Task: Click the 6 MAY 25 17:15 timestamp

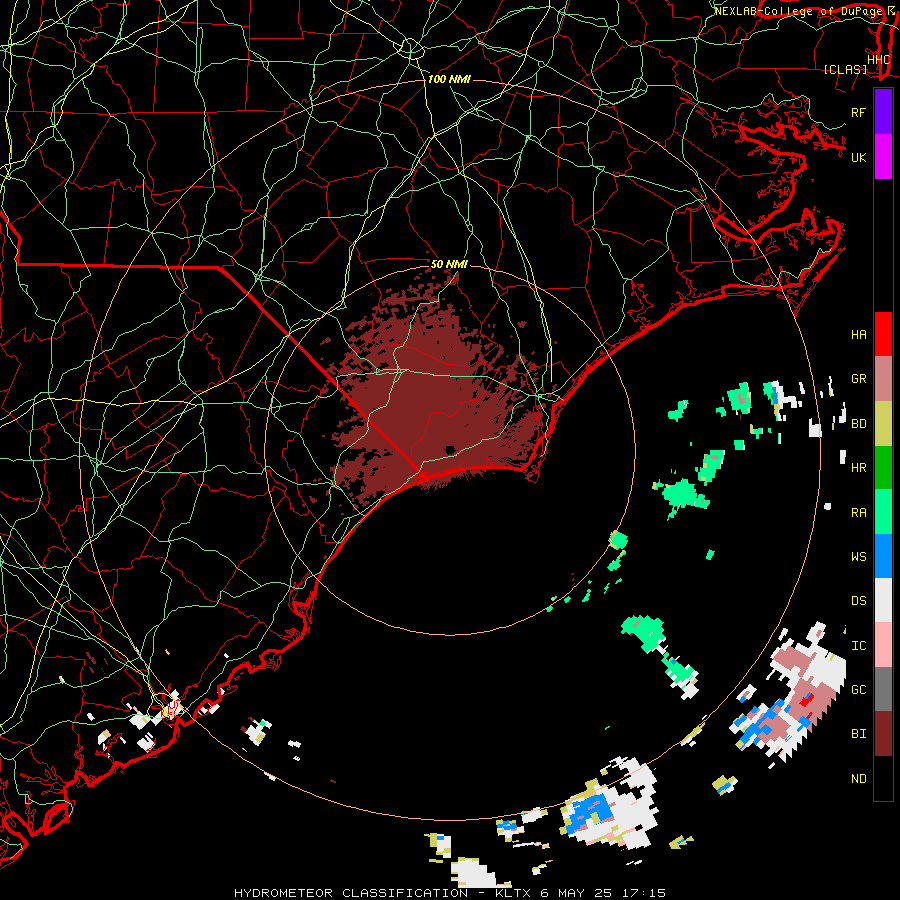Action: (603, 893)
